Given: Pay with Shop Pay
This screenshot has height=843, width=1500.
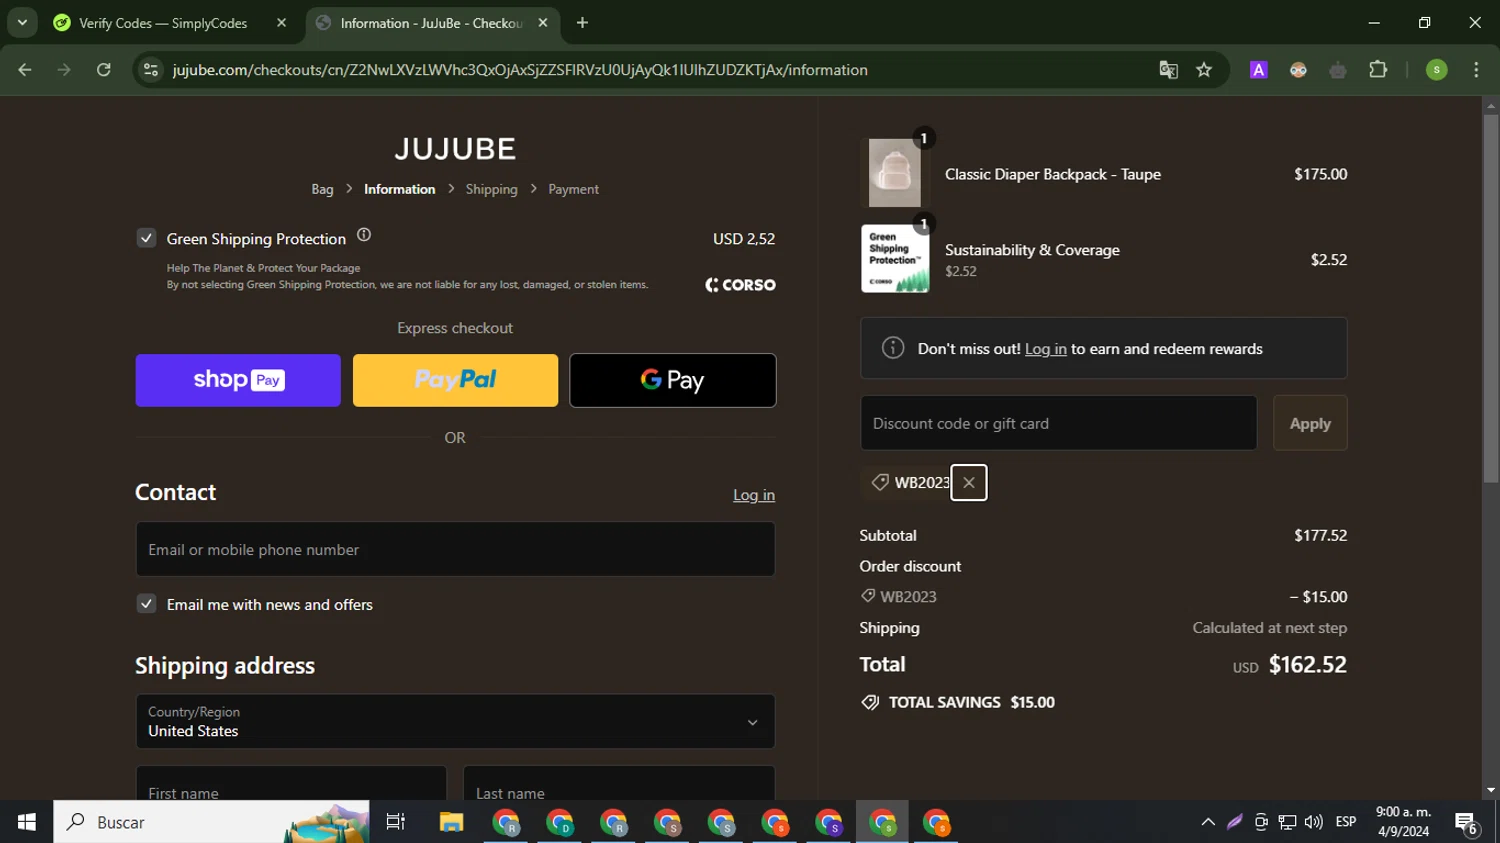Looking at the screenshot, I should (238, 380).
